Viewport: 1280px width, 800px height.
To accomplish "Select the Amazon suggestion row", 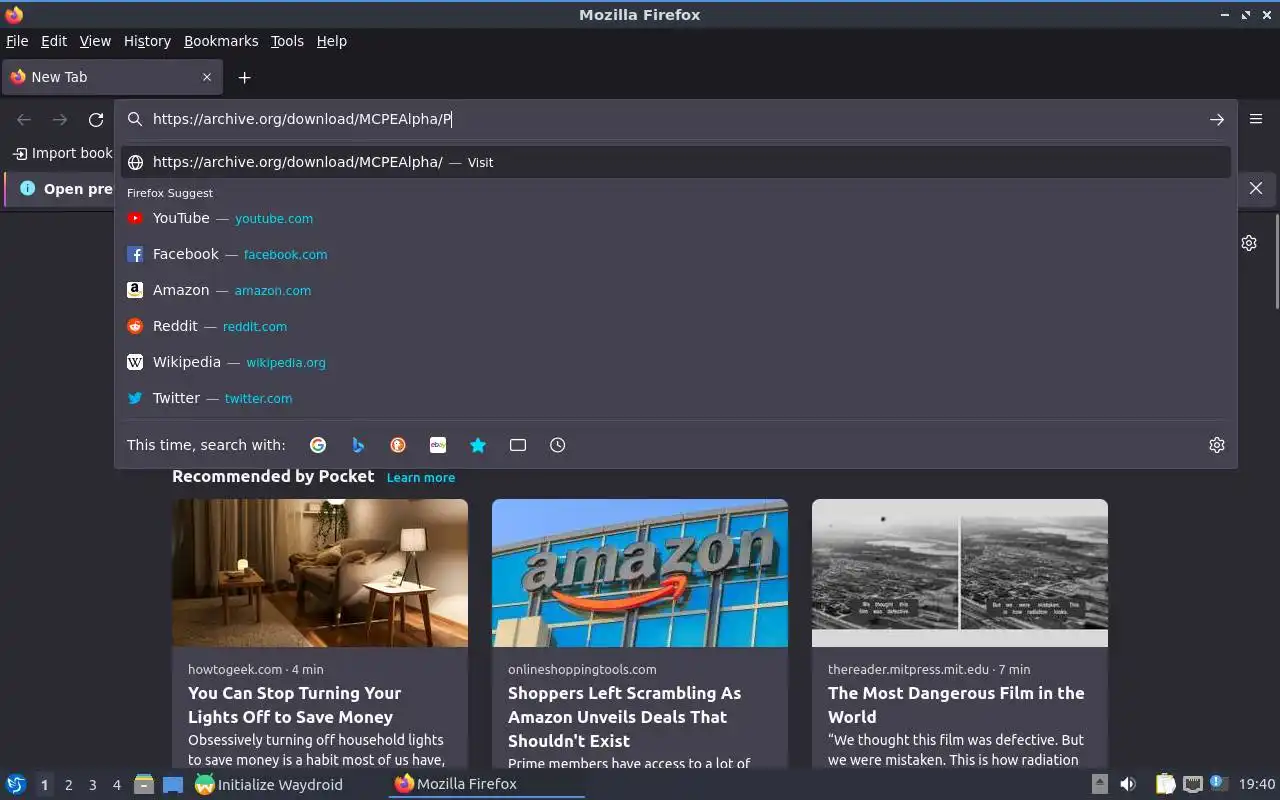I will 676,290.
